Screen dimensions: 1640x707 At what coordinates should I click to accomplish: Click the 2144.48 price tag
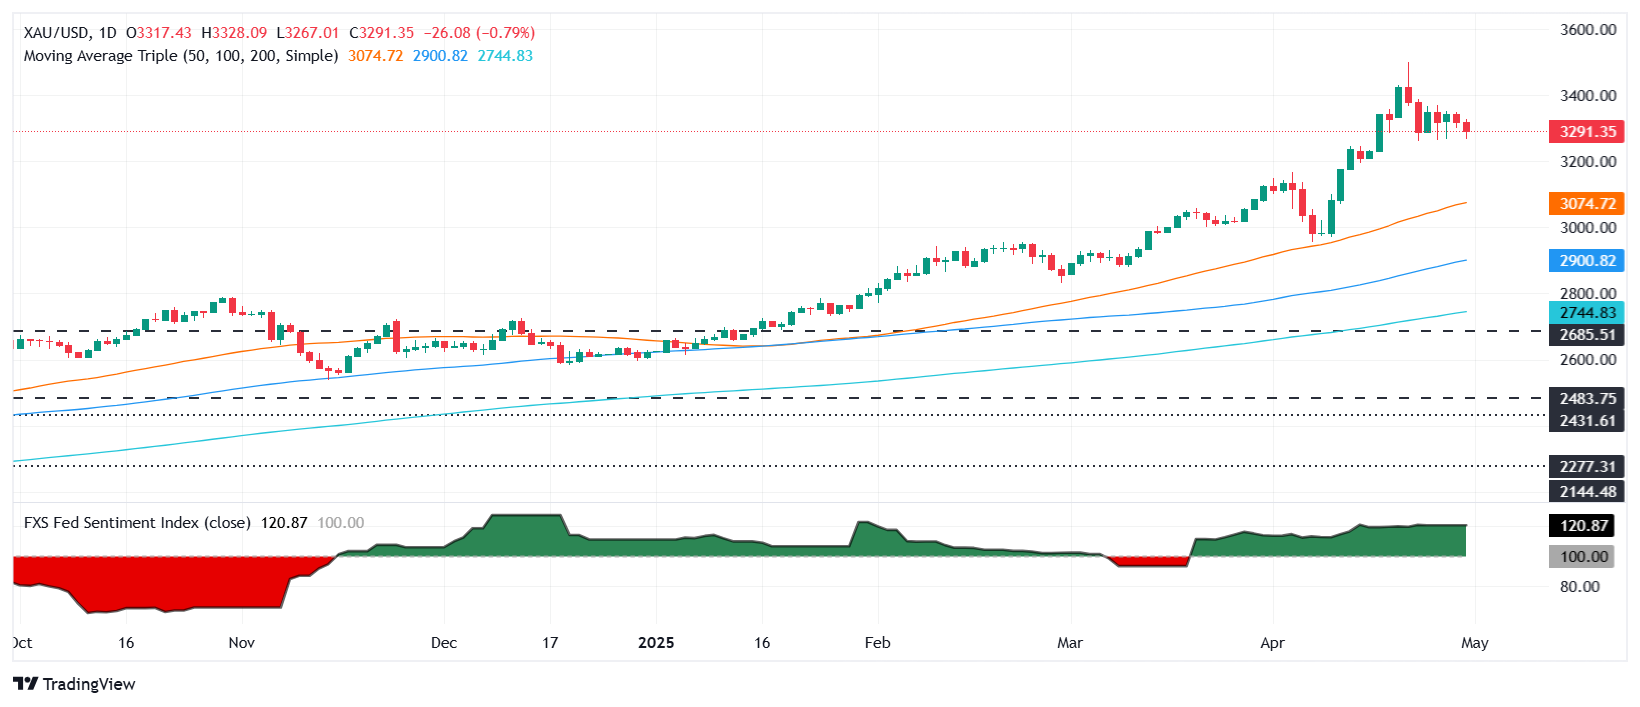point(1586,491)
